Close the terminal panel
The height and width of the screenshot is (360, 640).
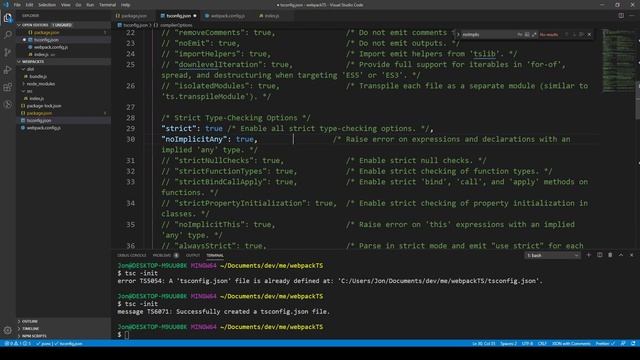[631, 255]
